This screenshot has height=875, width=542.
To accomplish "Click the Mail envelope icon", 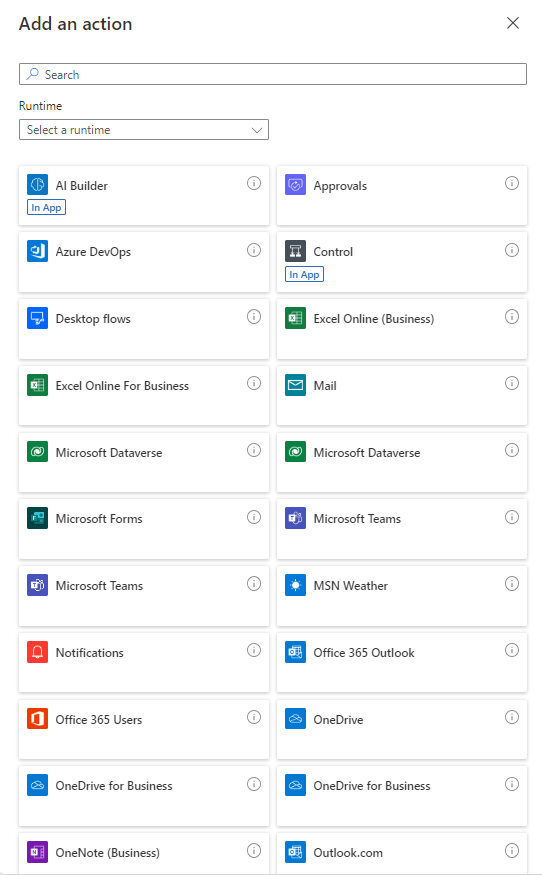I will click(x=295, y=385).
